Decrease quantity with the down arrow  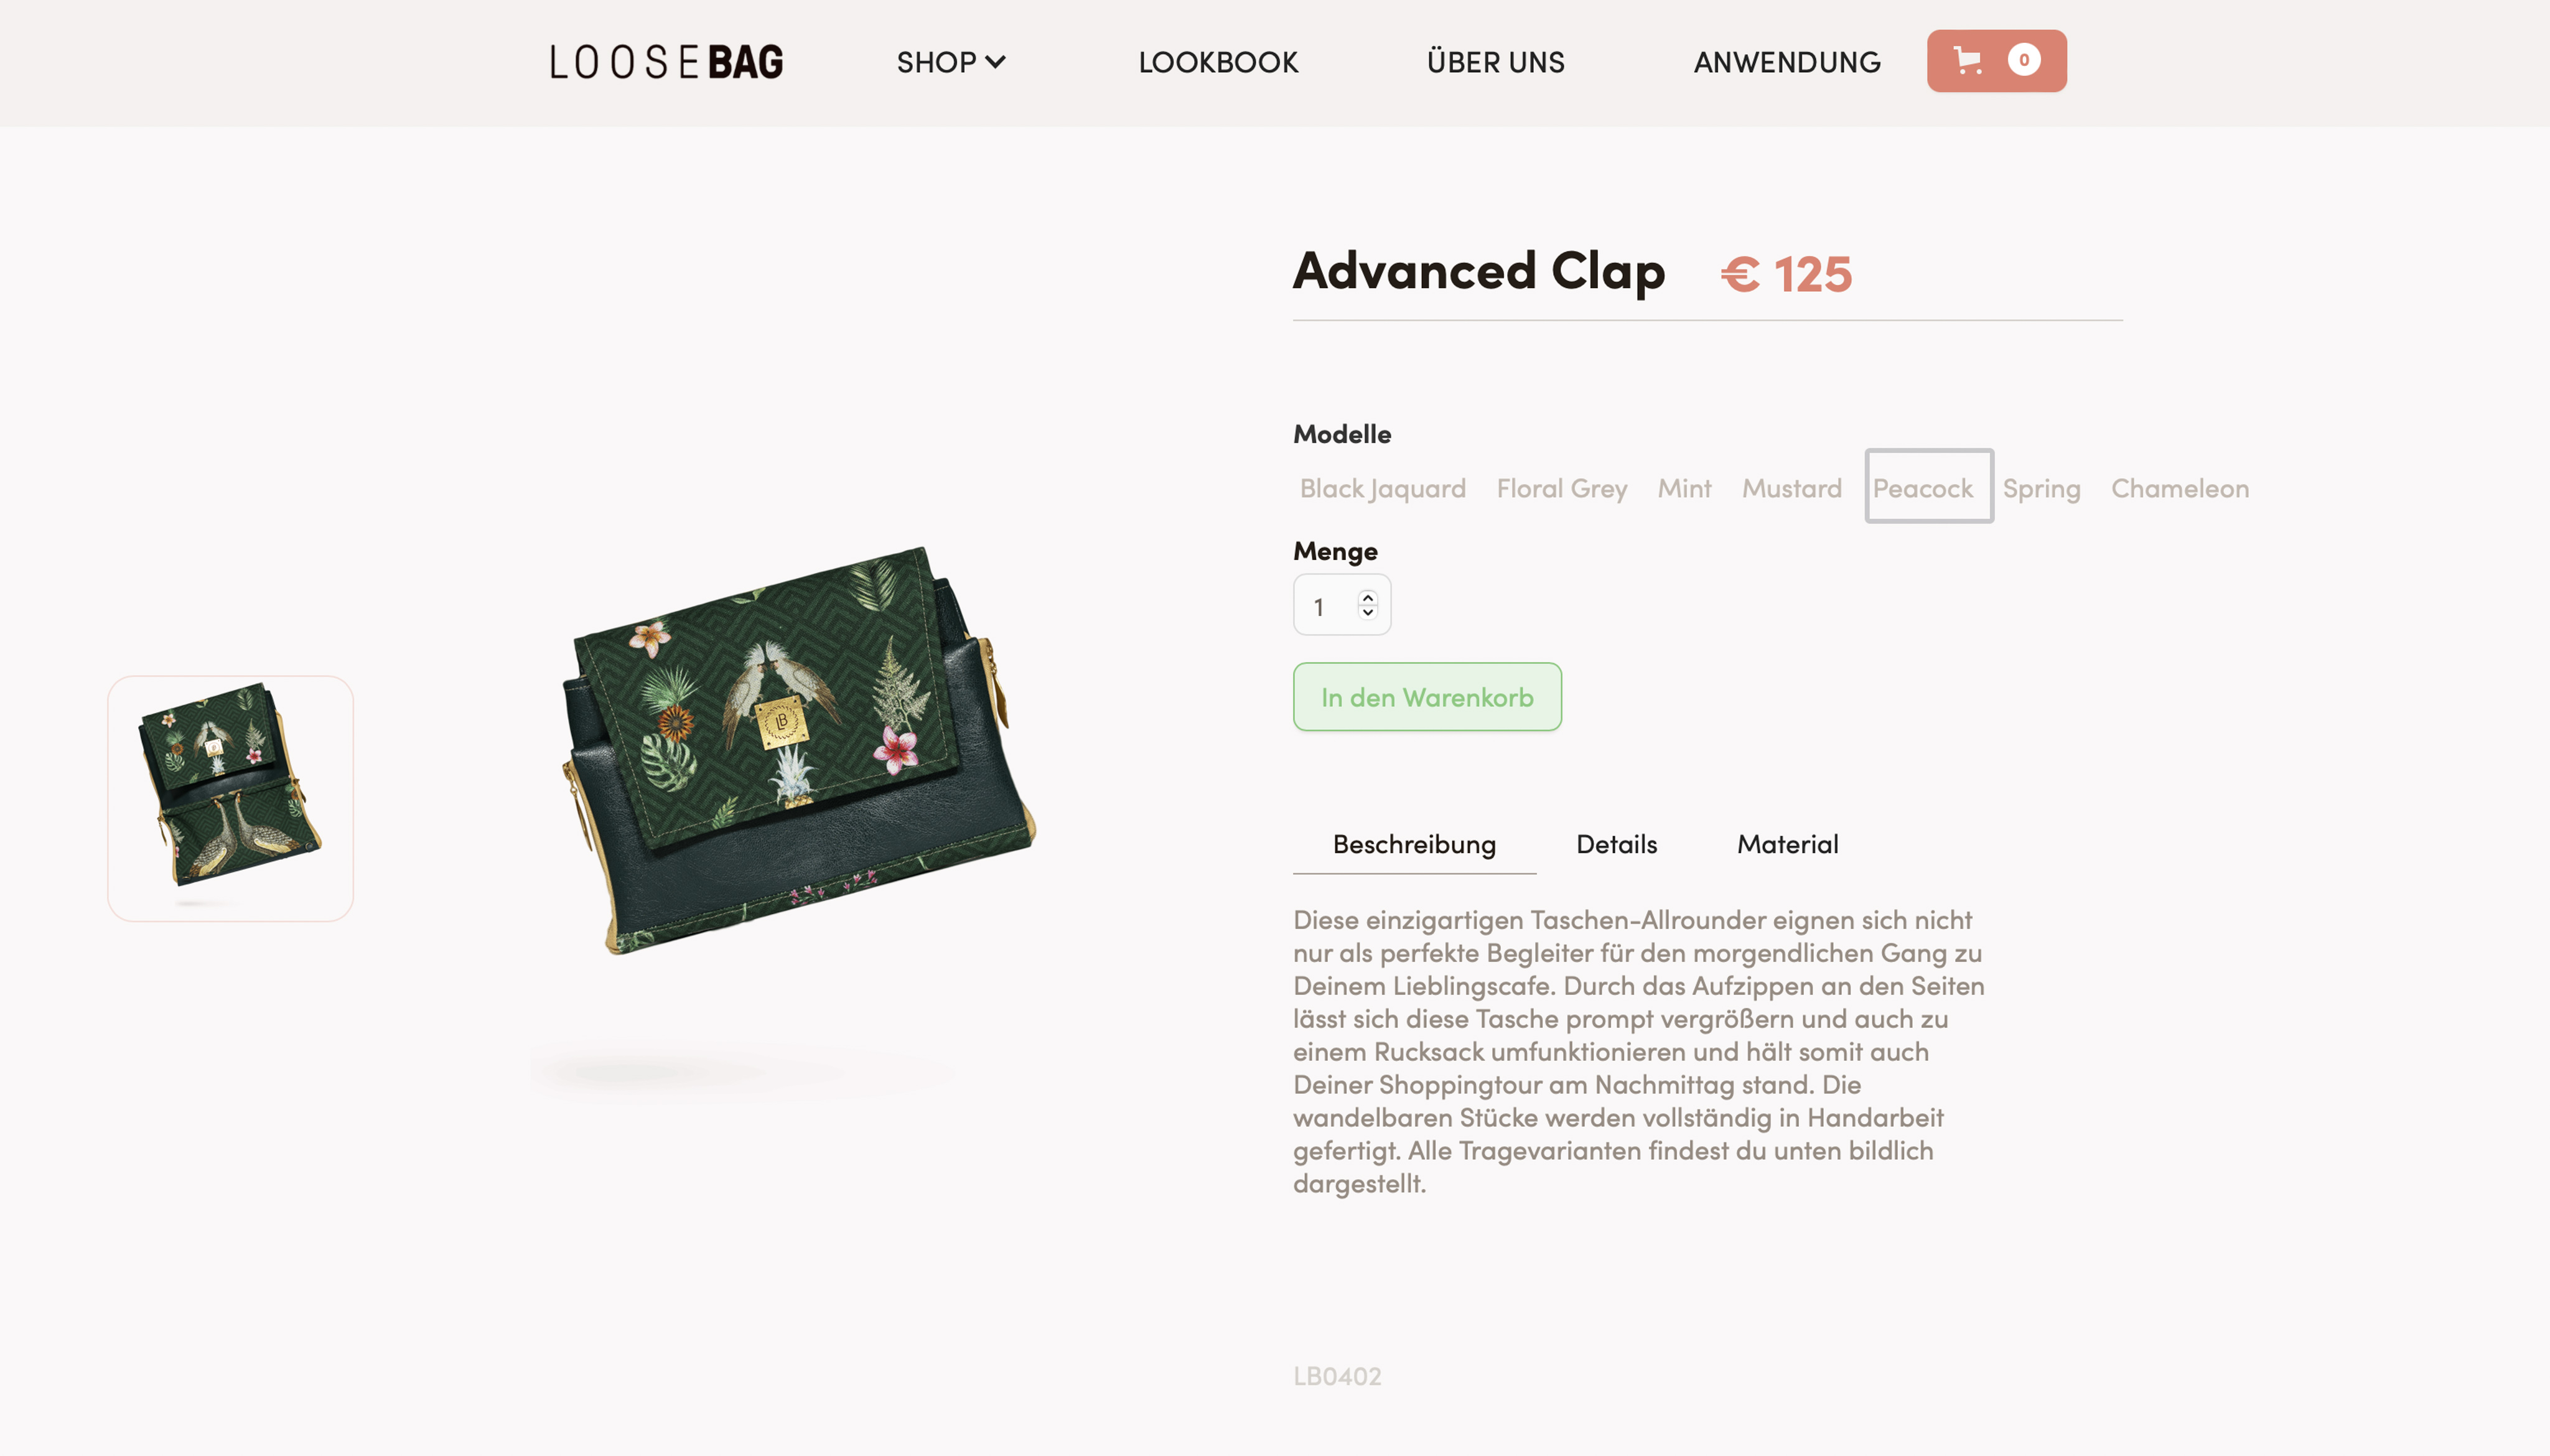pyautogui.click(x=1367, y=612)
